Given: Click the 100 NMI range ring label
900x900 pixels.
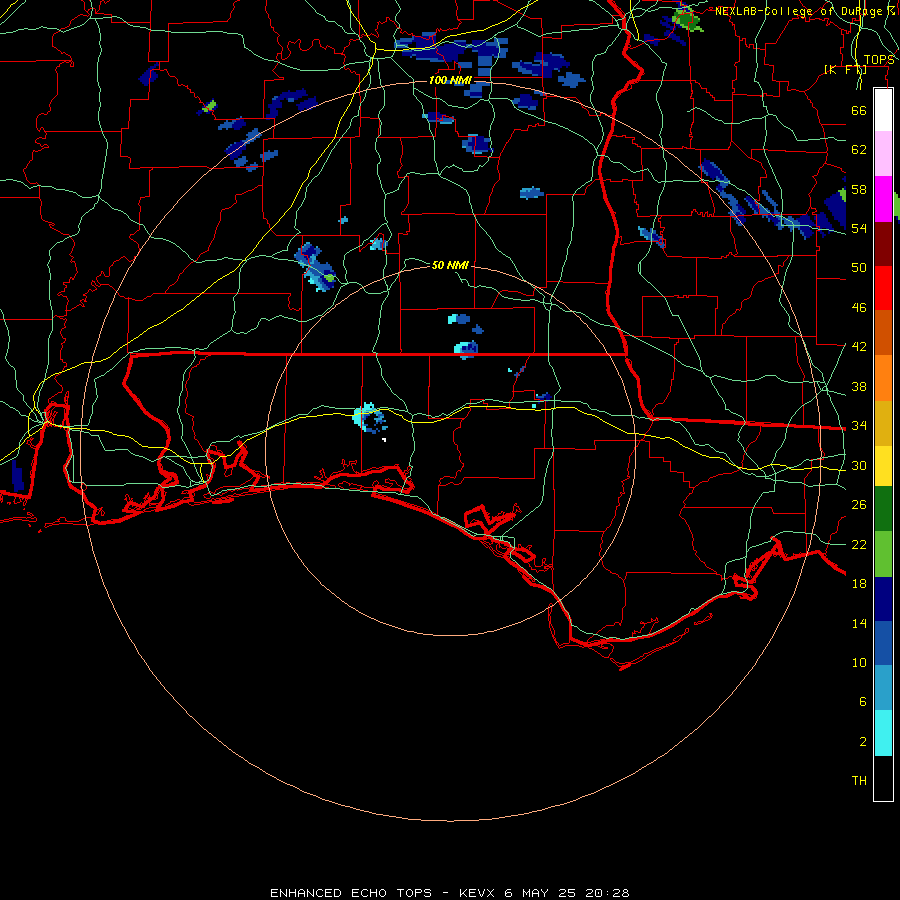Looking at the screenshot, I should 450,80.
